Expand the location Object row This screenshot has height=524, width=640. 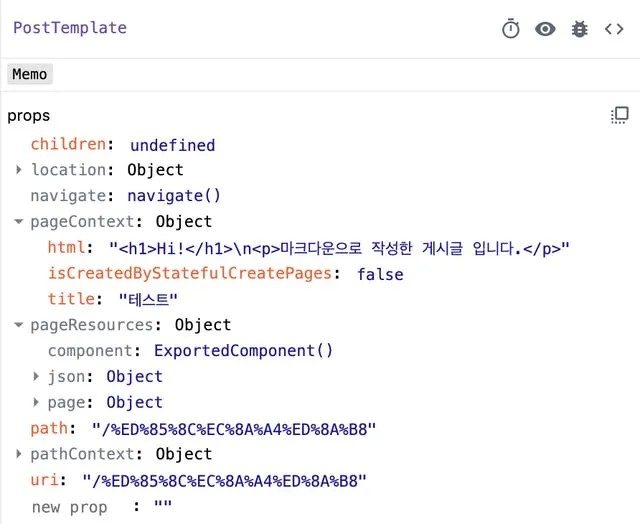[x=19, y=170]
